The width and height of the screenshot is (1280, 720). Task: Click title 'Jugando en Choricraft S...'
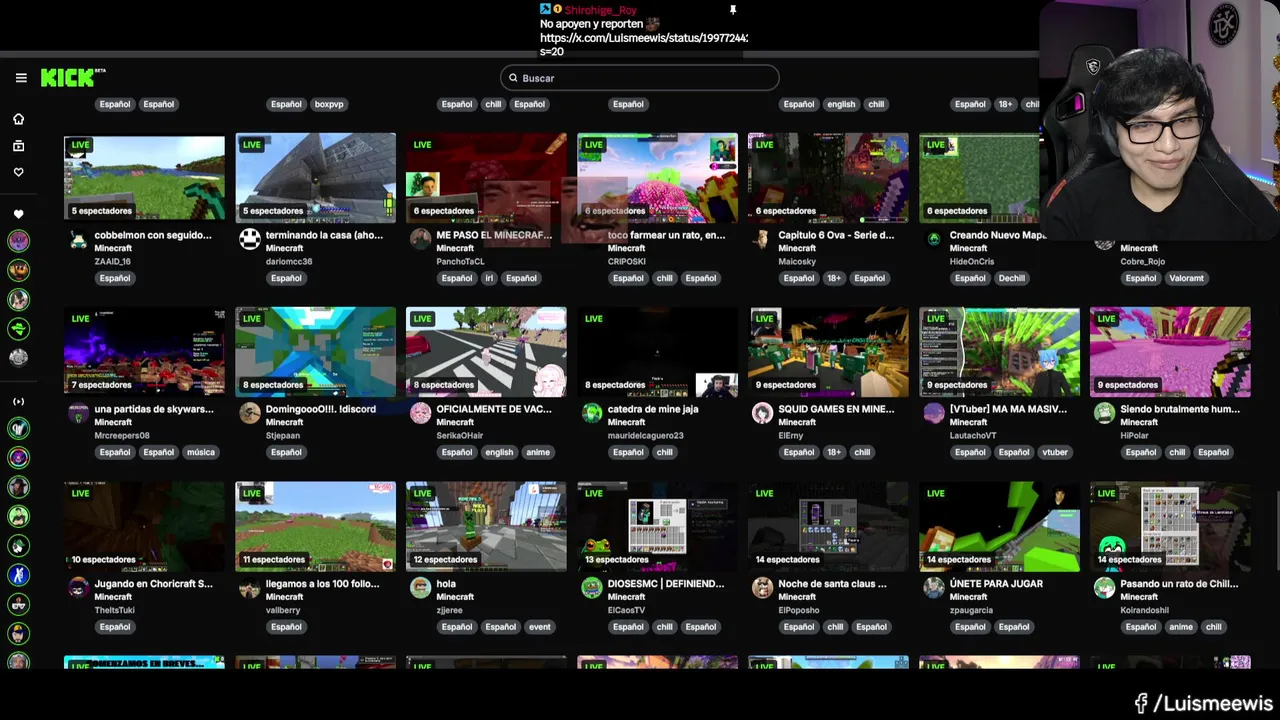(153, 584)
